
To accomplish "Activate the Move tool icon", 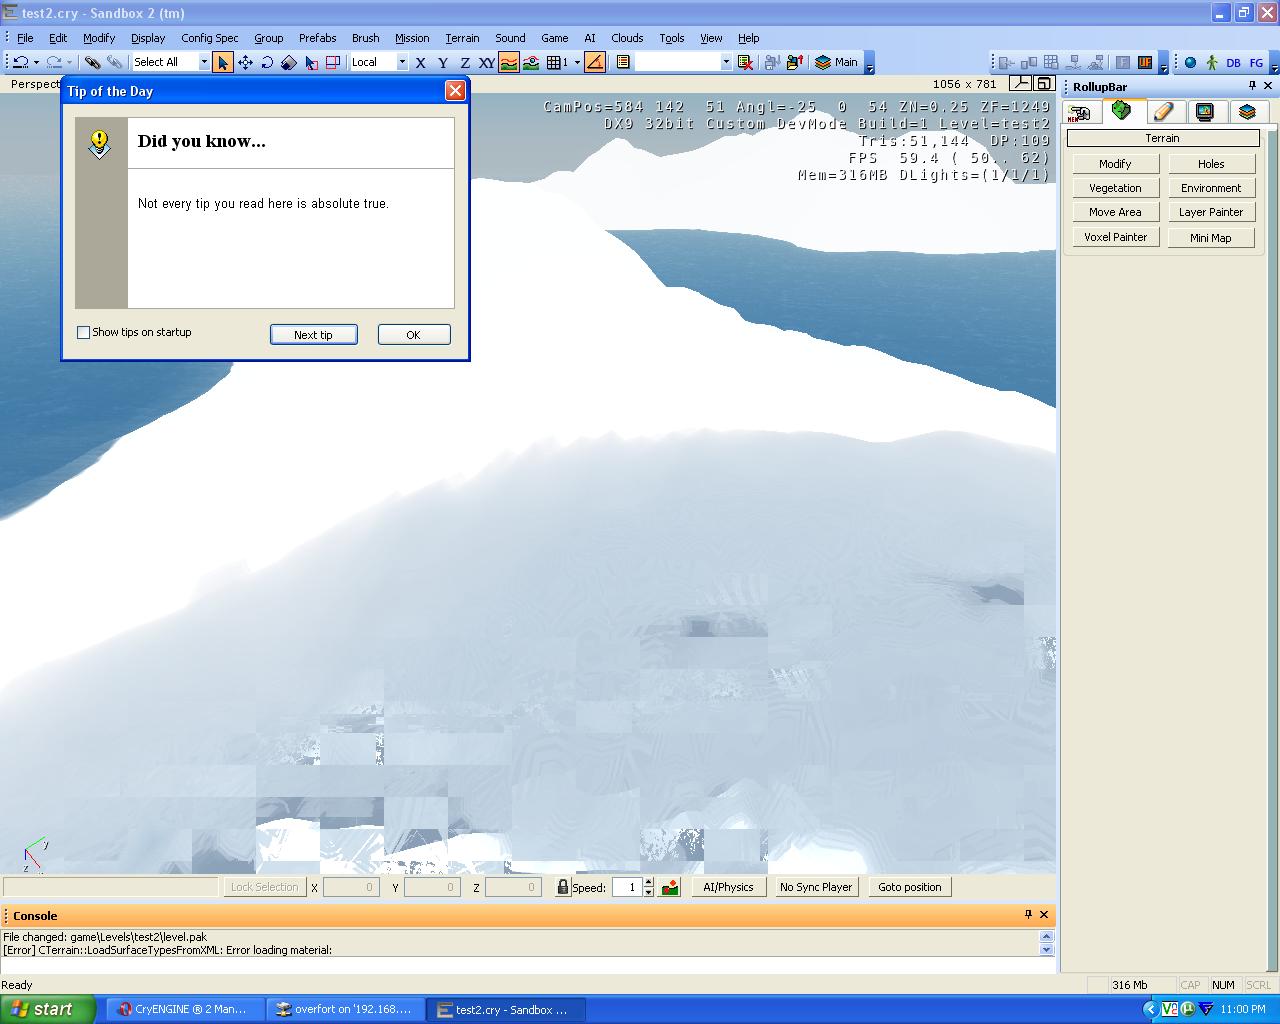I will 245,62.
